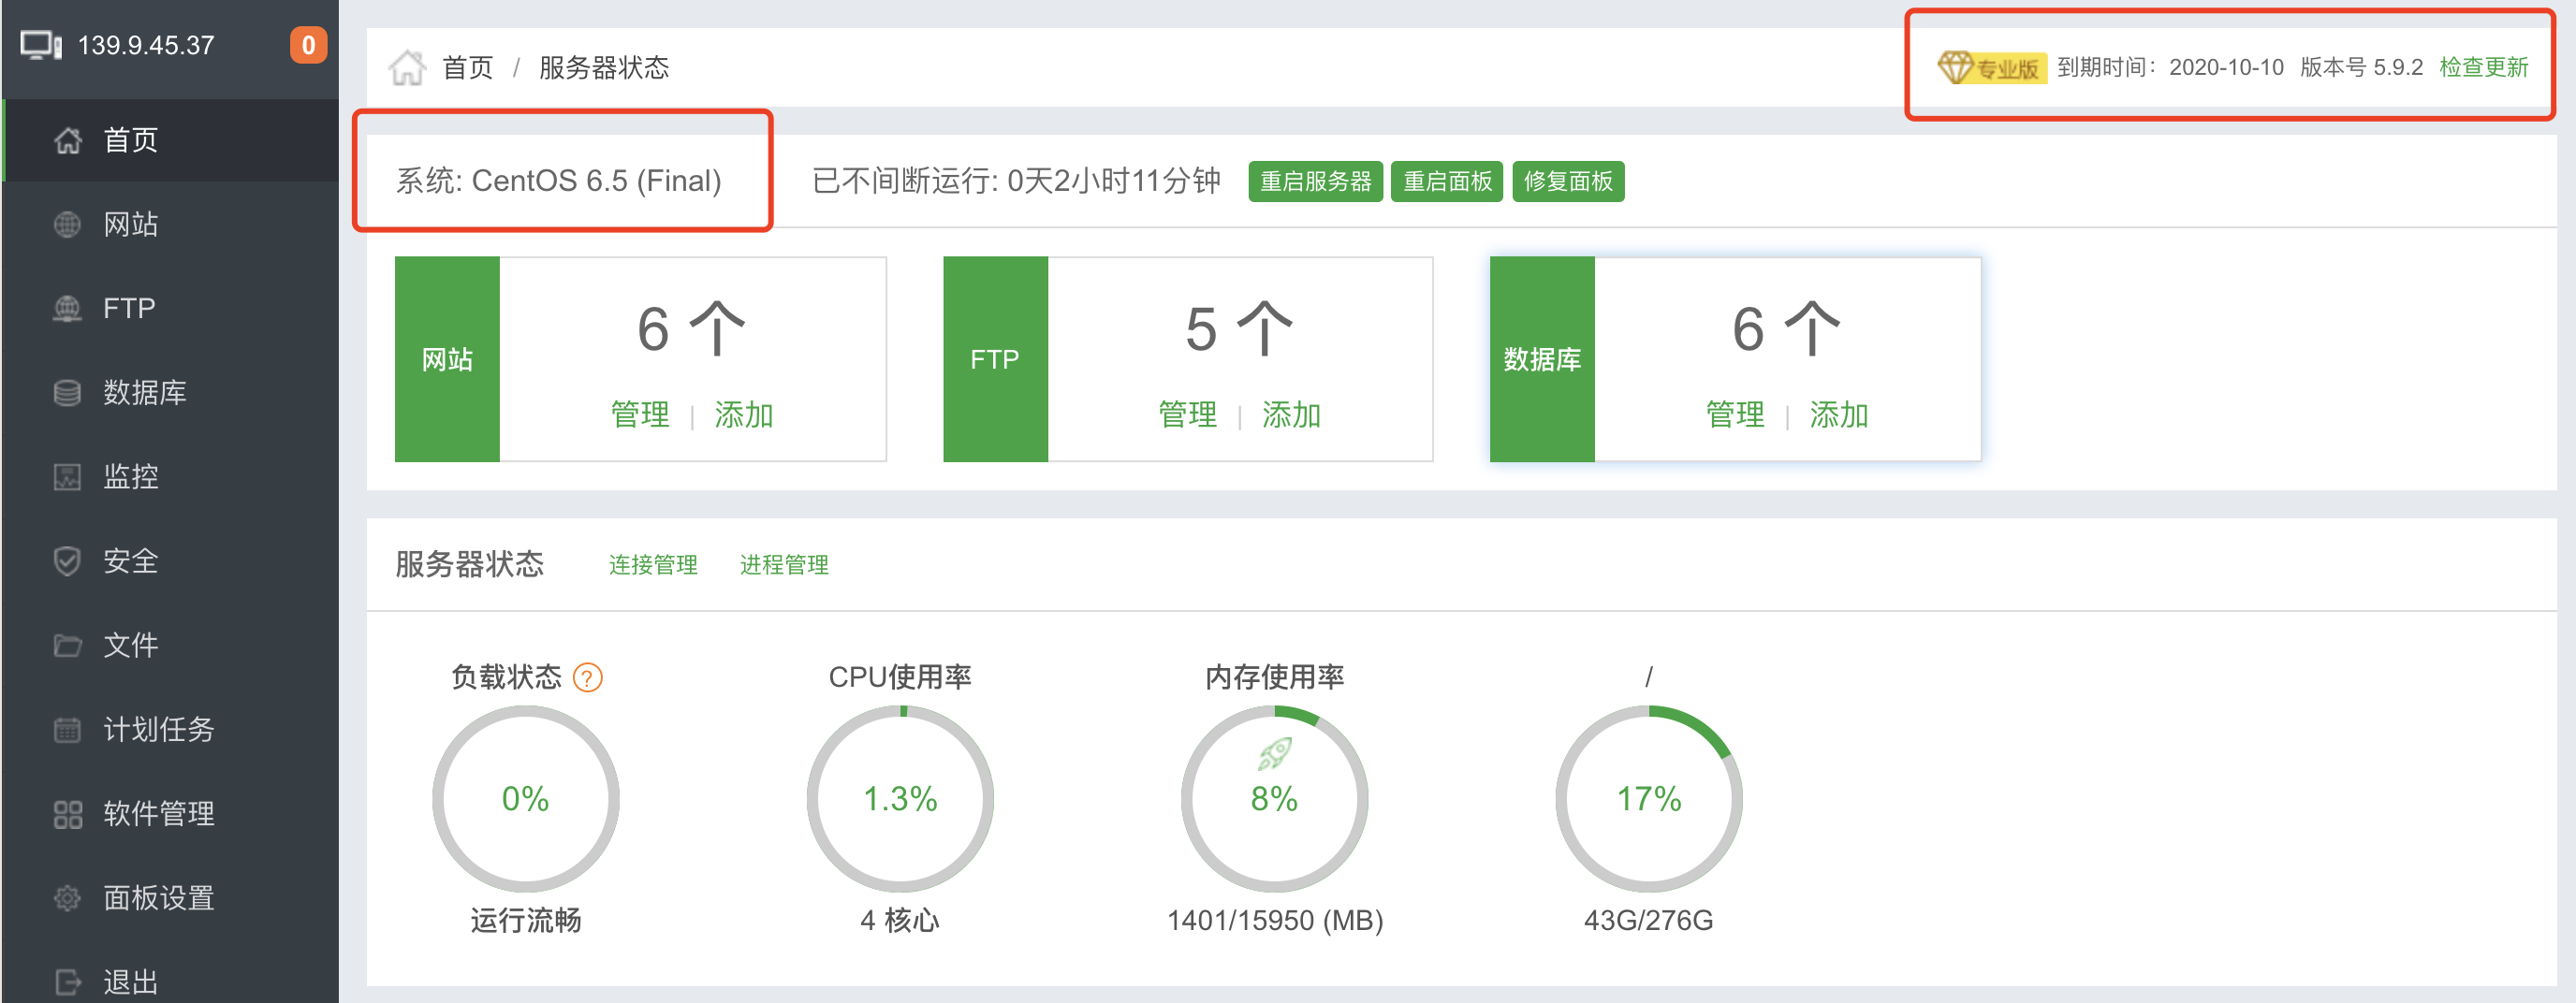This screenshot has width=2576, height=1003.
Task: Switch to the 进程管理 tab
Action: (783, 565)
